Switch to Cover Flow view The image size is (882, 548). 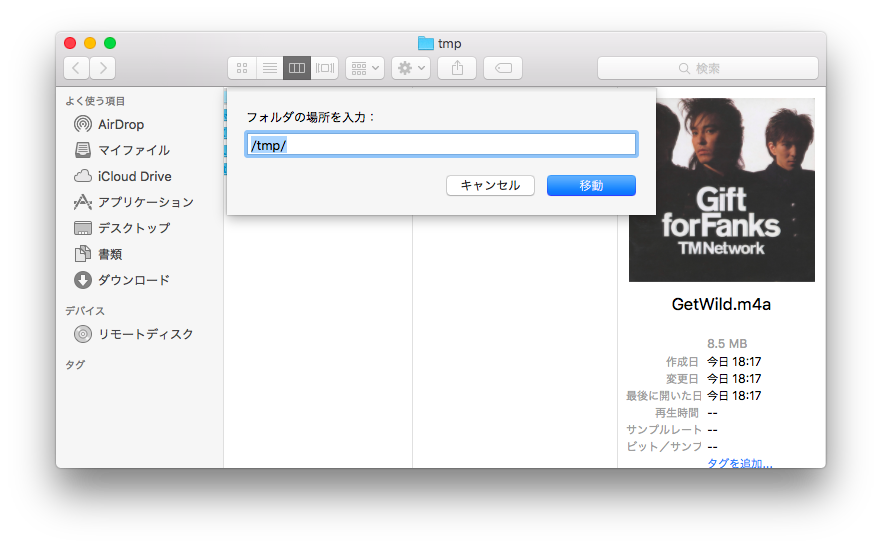(325, 68)
